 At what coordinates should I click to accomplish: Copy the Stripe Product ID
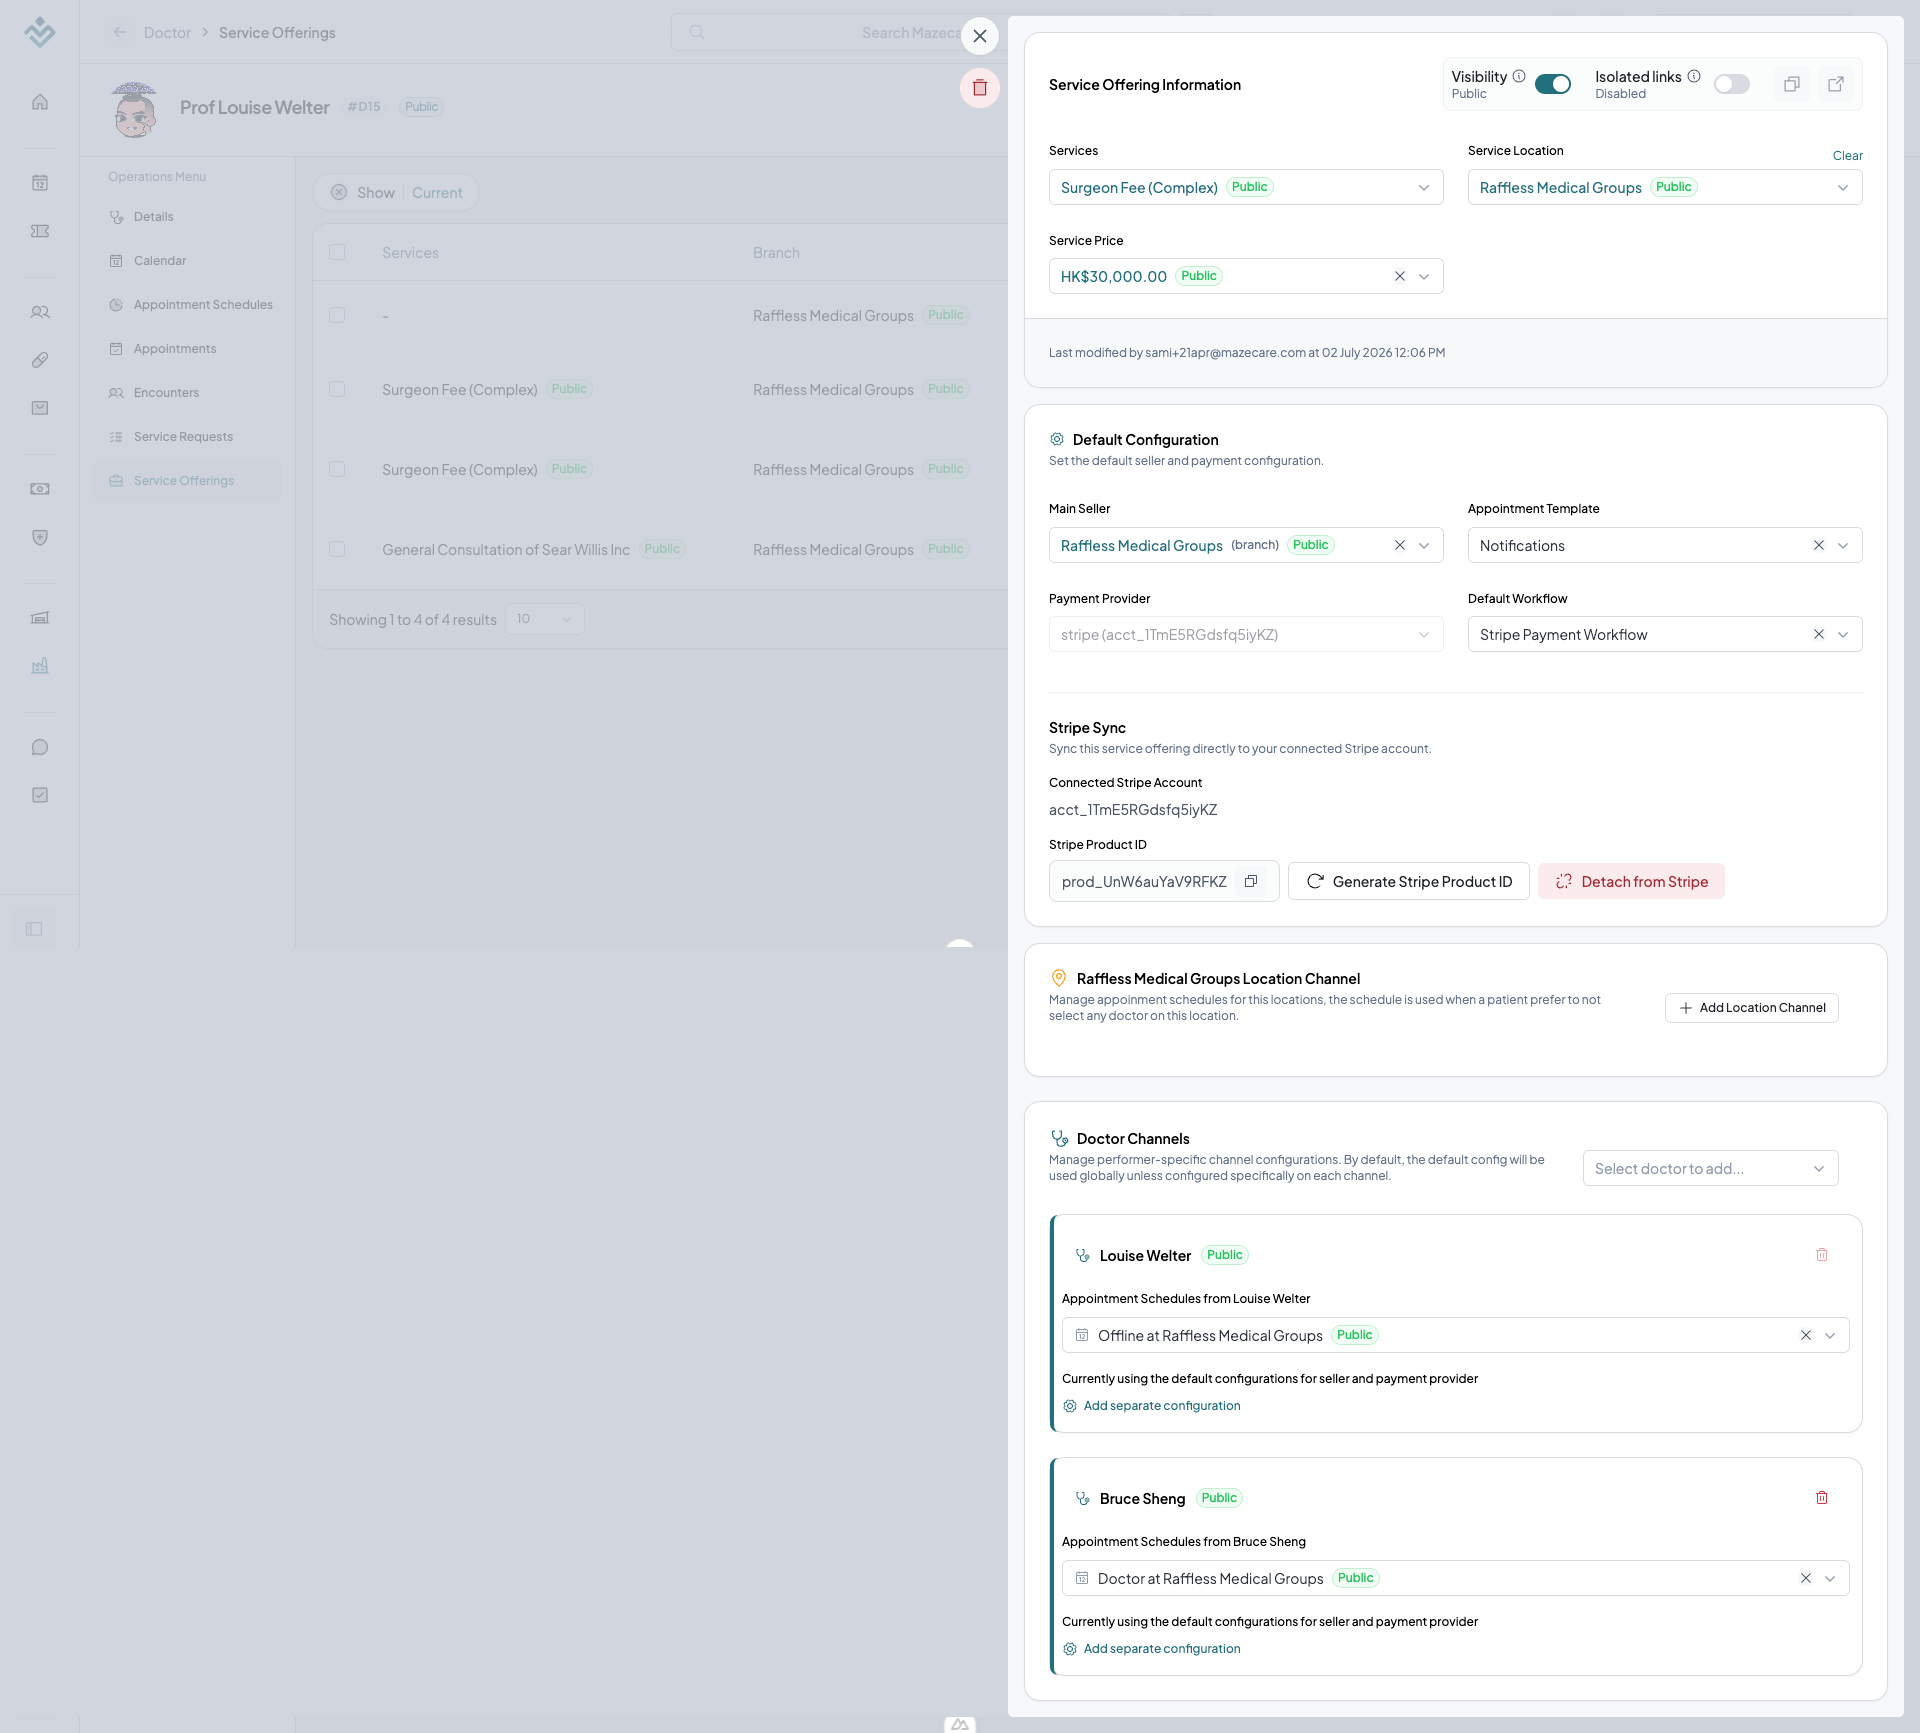pyautogui.click(x=1250, y=881)
